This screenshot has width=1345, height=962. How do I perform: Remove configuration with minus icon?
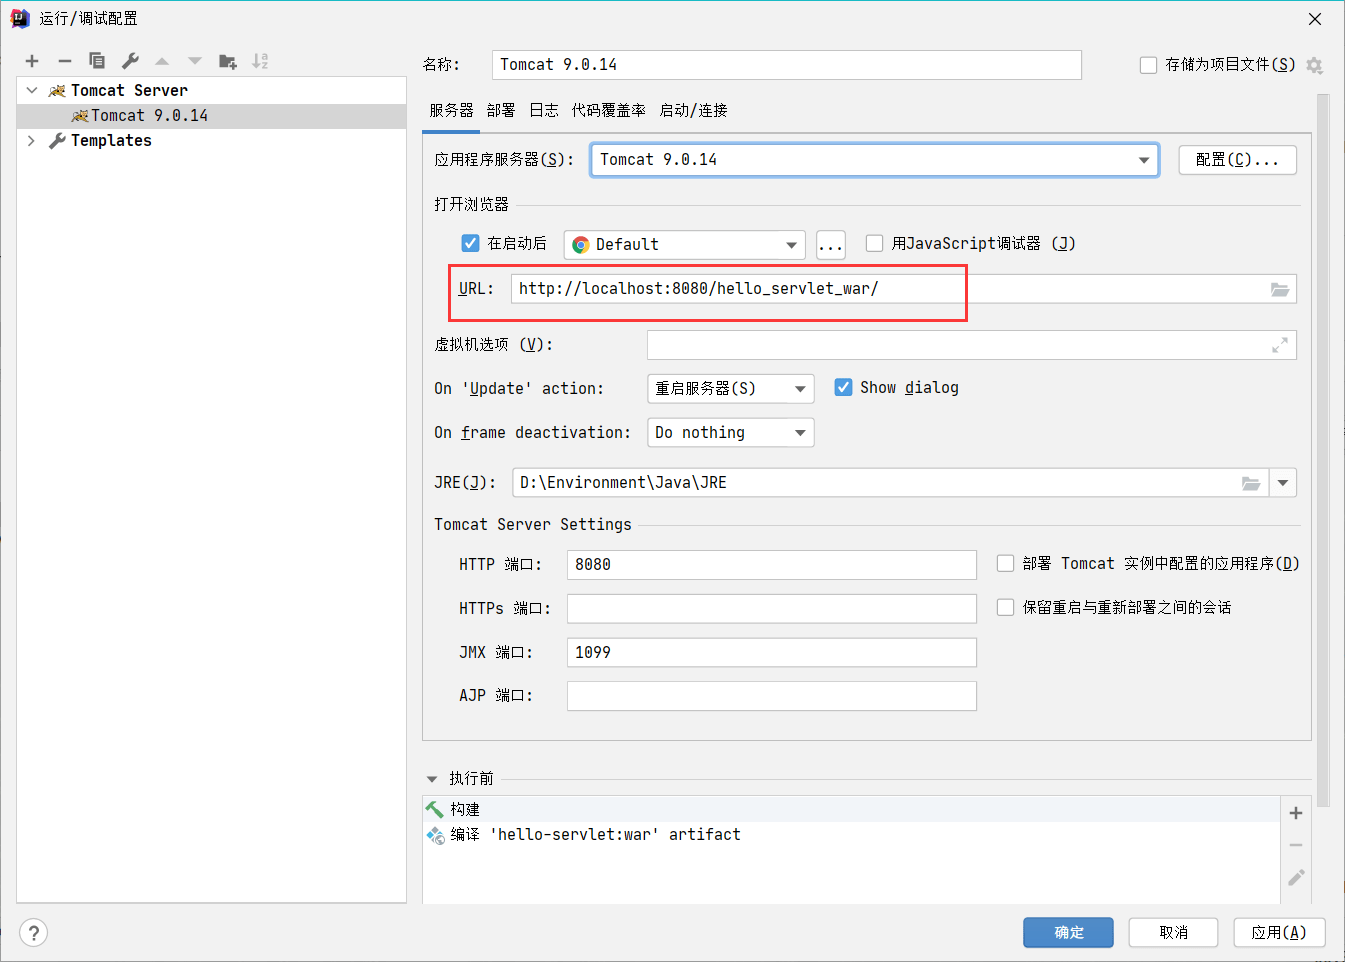pos(65,61)
